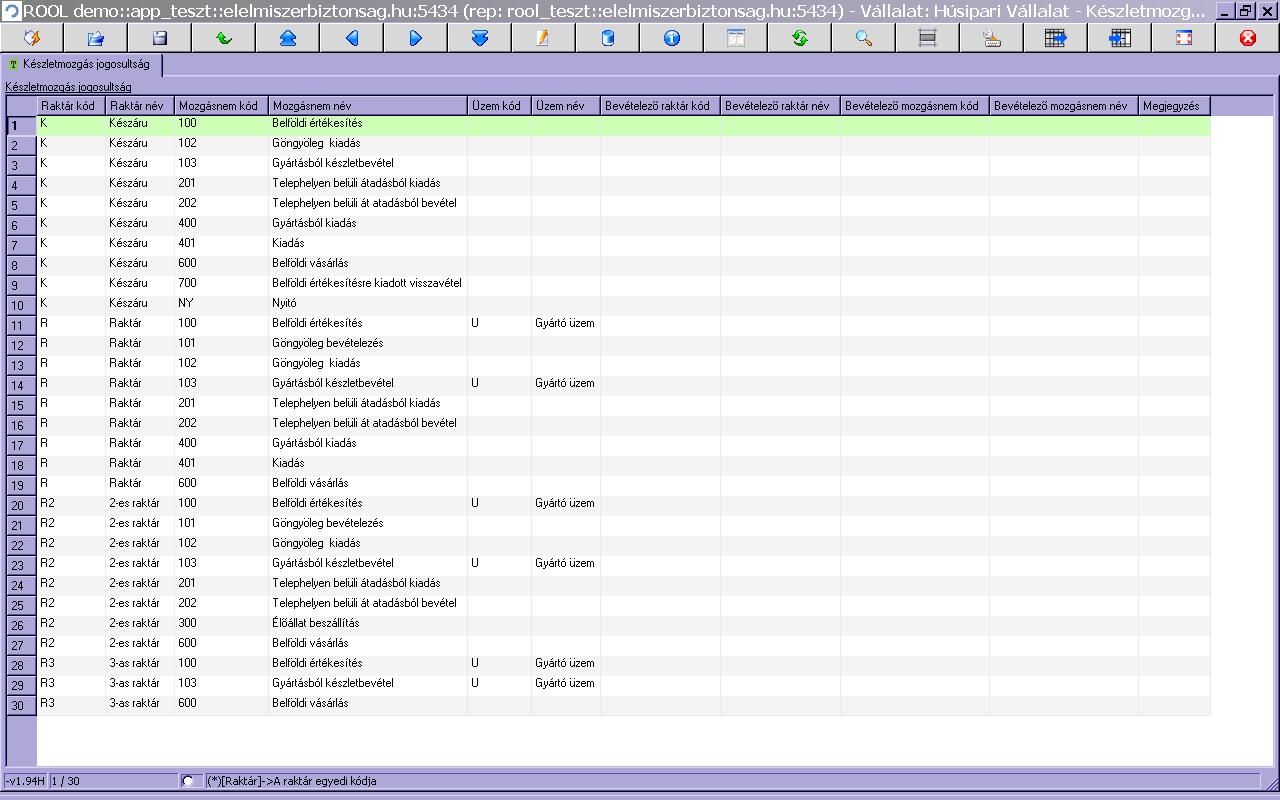
Task: Click the two-pane layout toolbar icon
Action: (736, 38)
